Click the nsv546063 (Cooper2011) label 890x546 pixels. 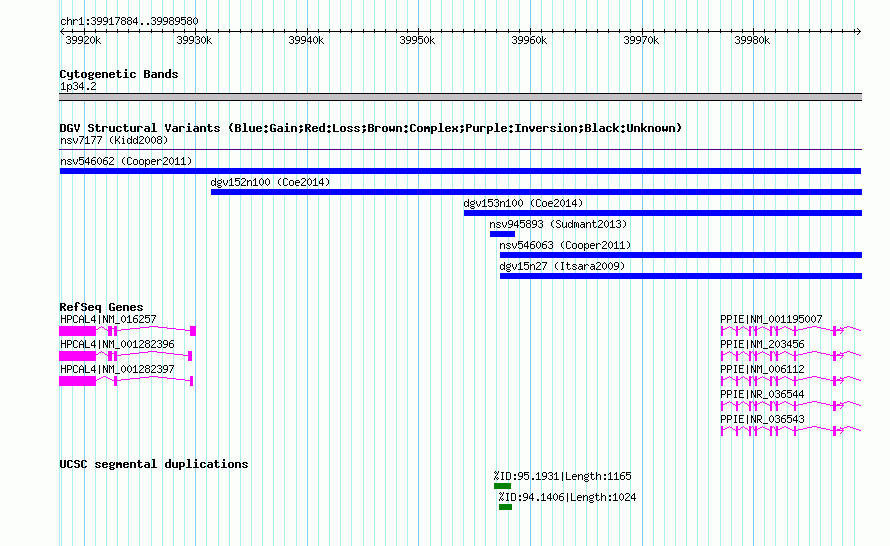565,245
